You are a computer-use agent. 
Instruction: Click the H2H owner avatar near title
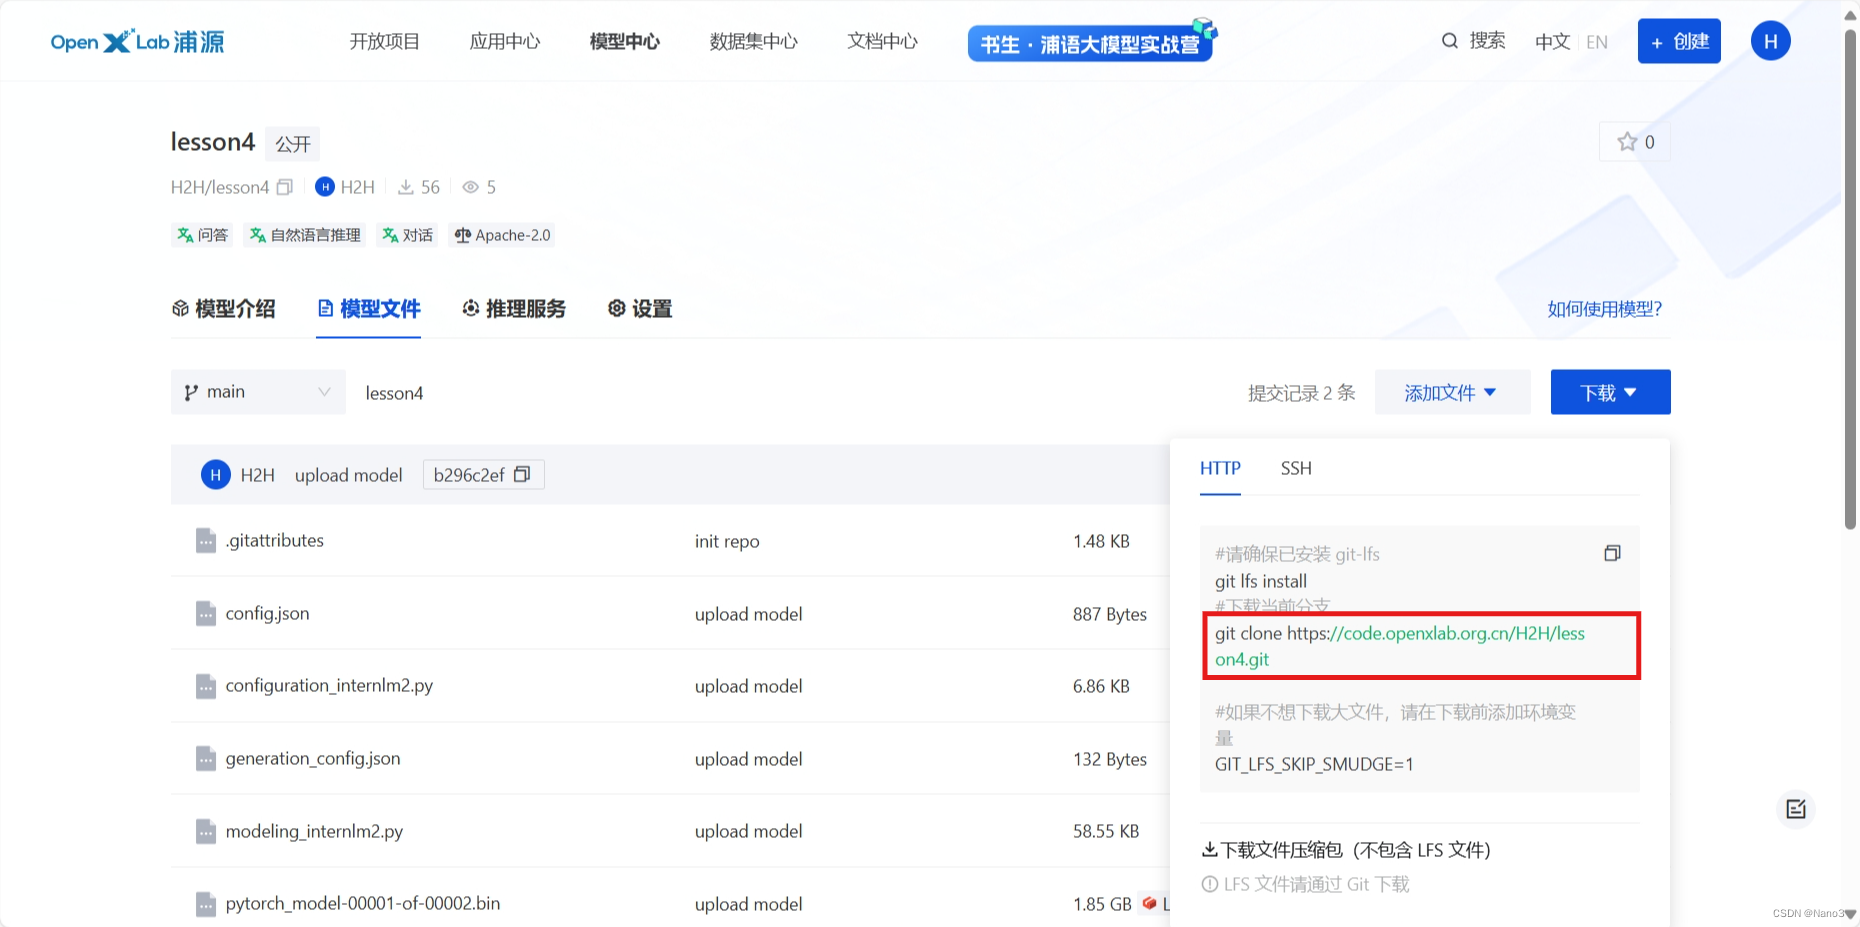(x=325, y=187)
